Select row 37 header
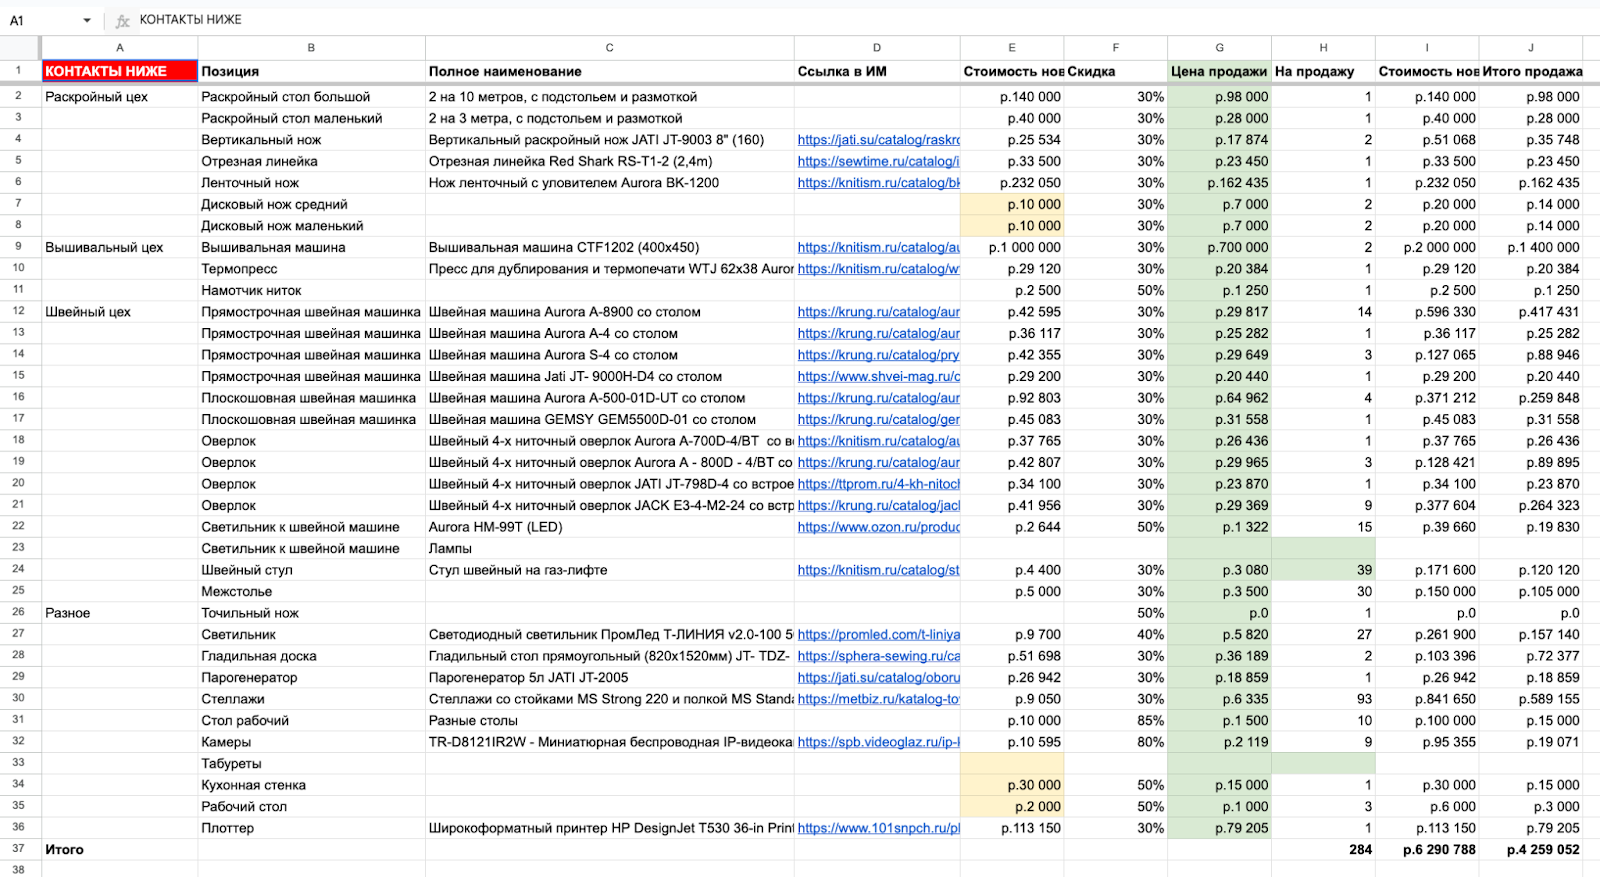1600x877 pixels. (x=19, y=849)
